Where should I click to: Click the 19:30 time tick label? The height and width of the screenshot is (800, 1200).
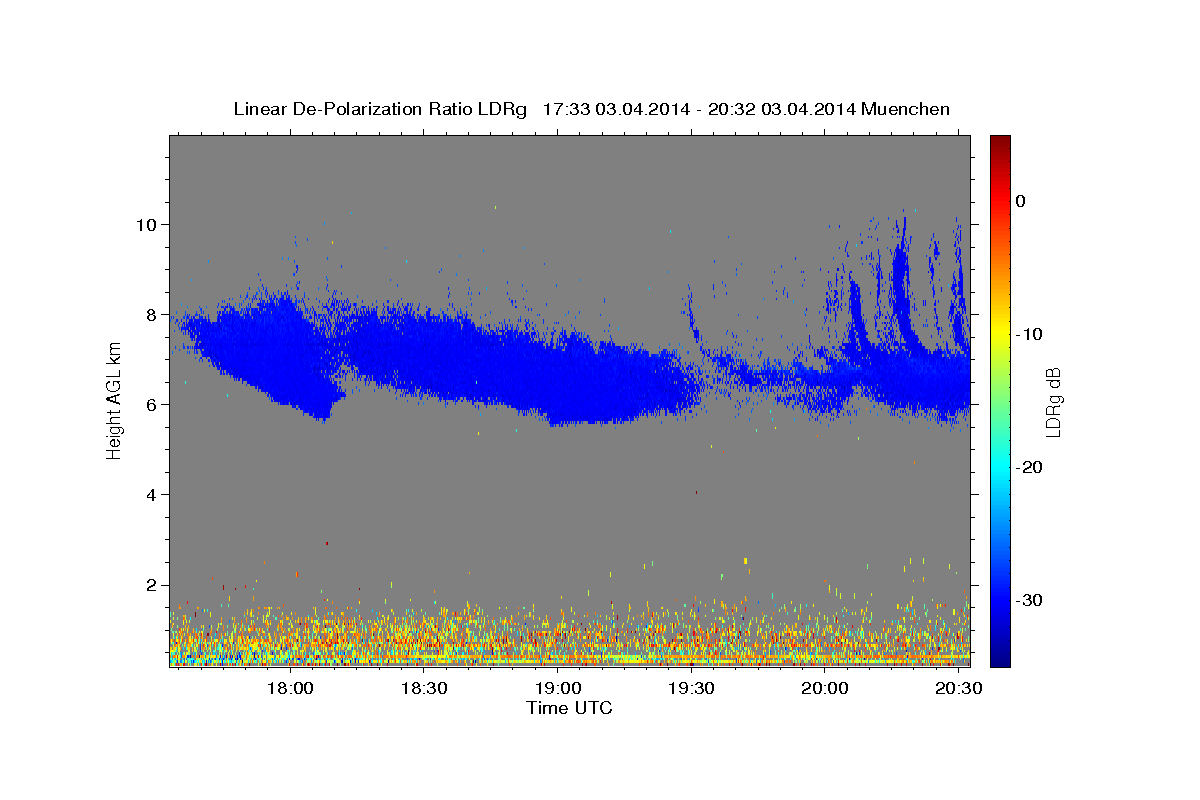coord(691,689)
